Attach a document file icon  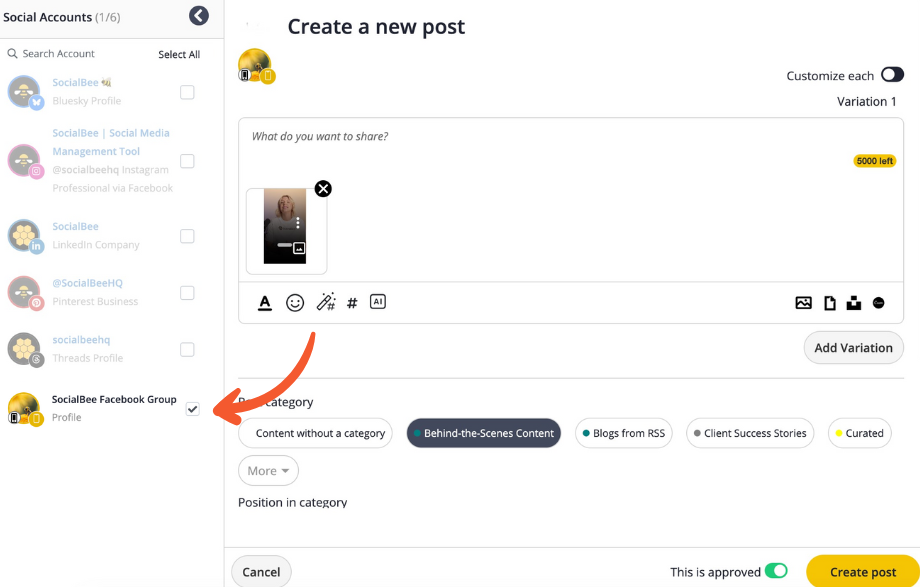[x=829, y=303]
